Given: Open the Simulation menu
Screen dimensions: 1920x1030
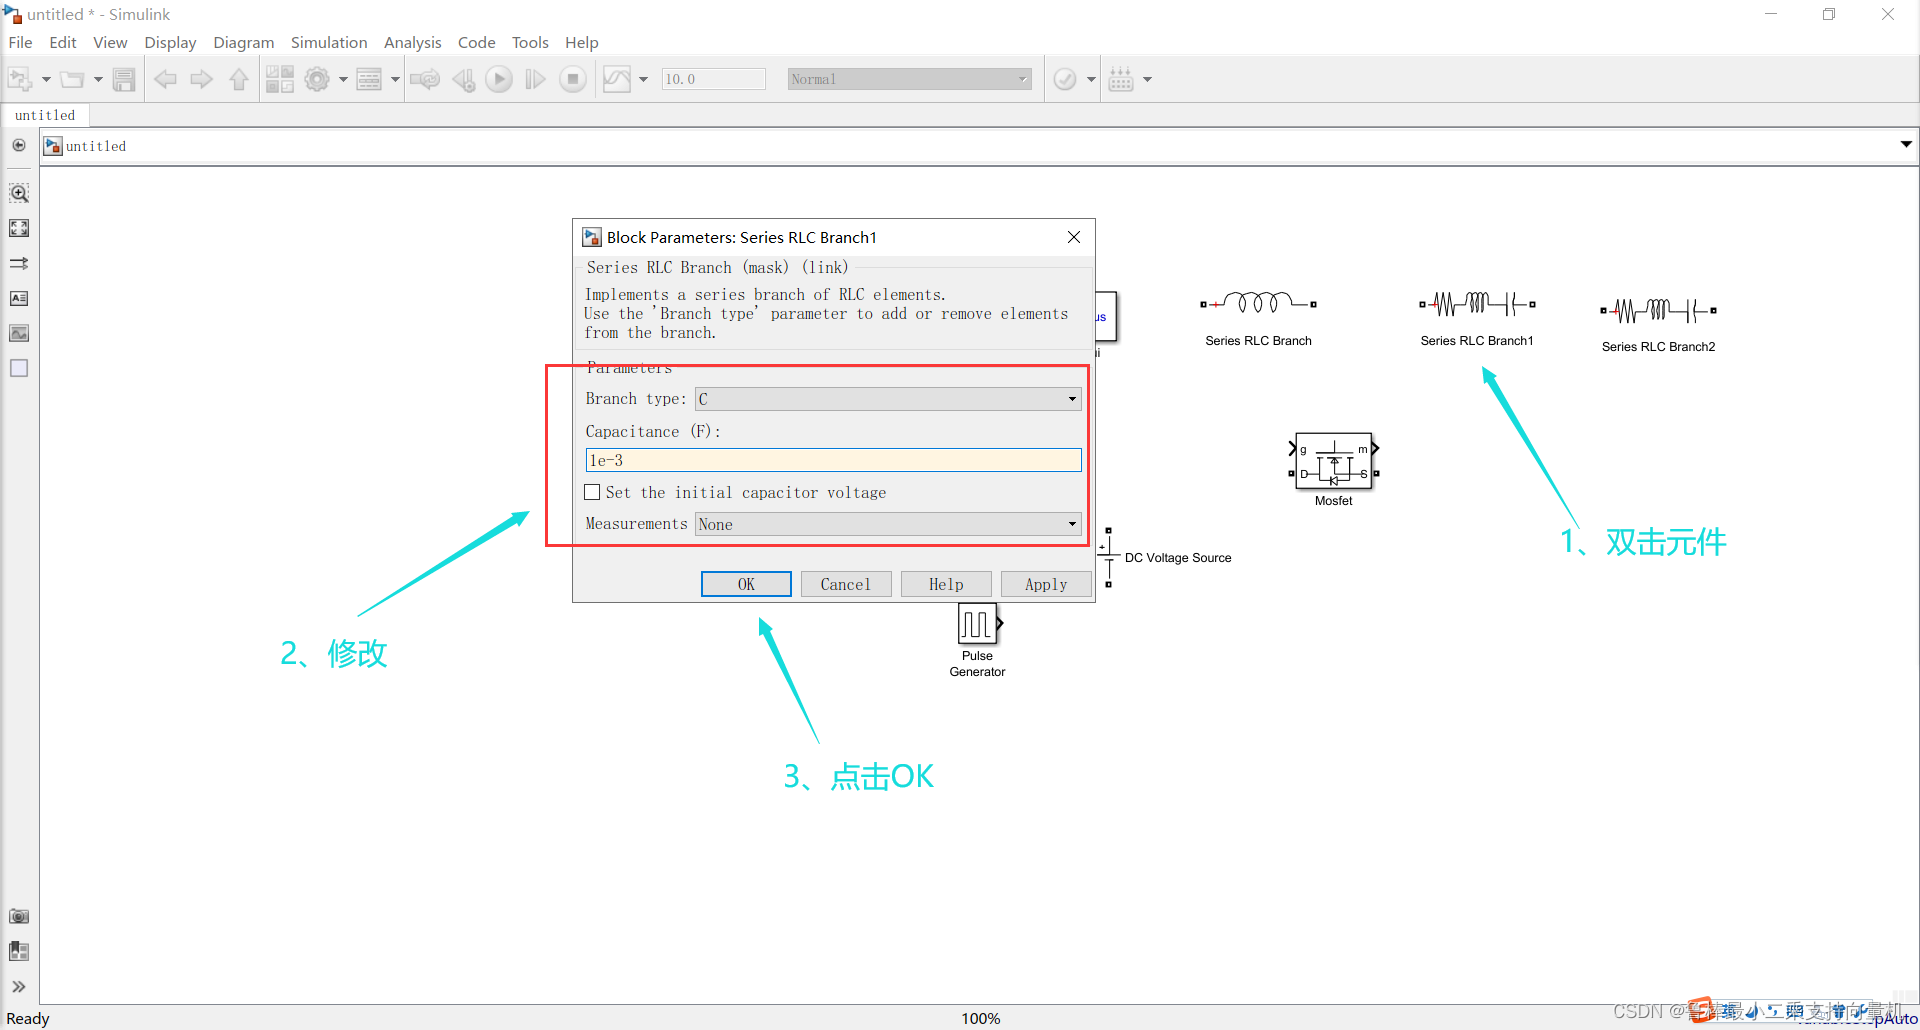Looking at the screenshot, I should (x=329, y=42).
